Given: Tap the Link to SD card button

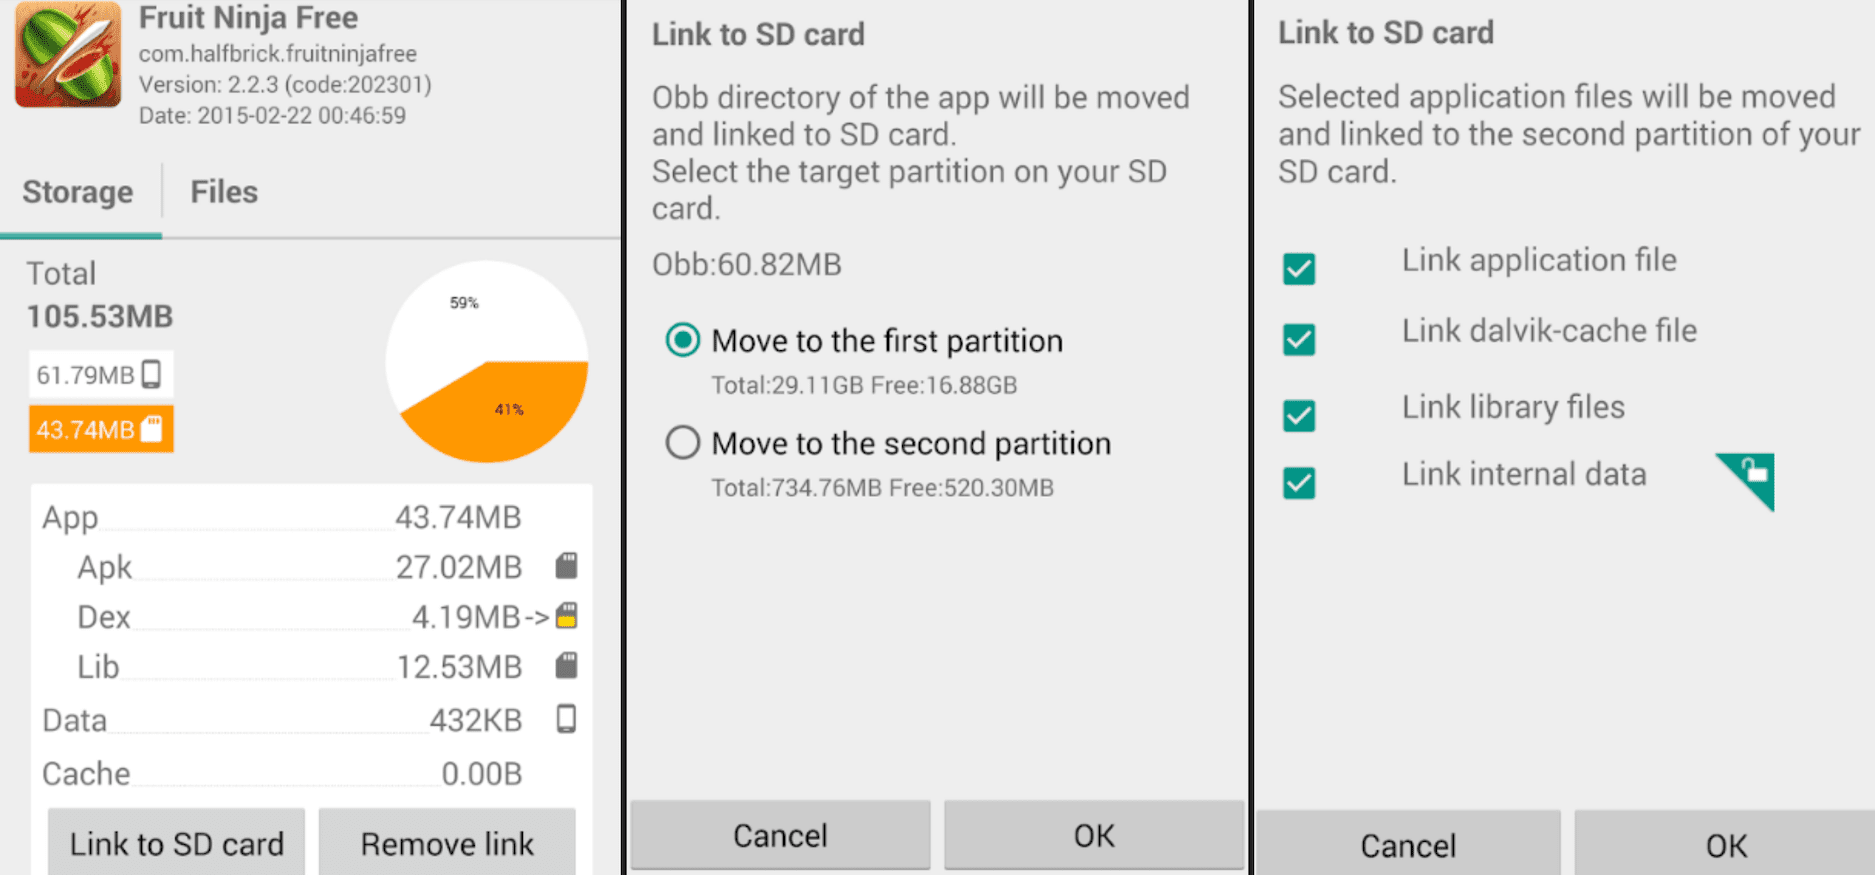Looking at the screenshot, I should coord(177,843).
